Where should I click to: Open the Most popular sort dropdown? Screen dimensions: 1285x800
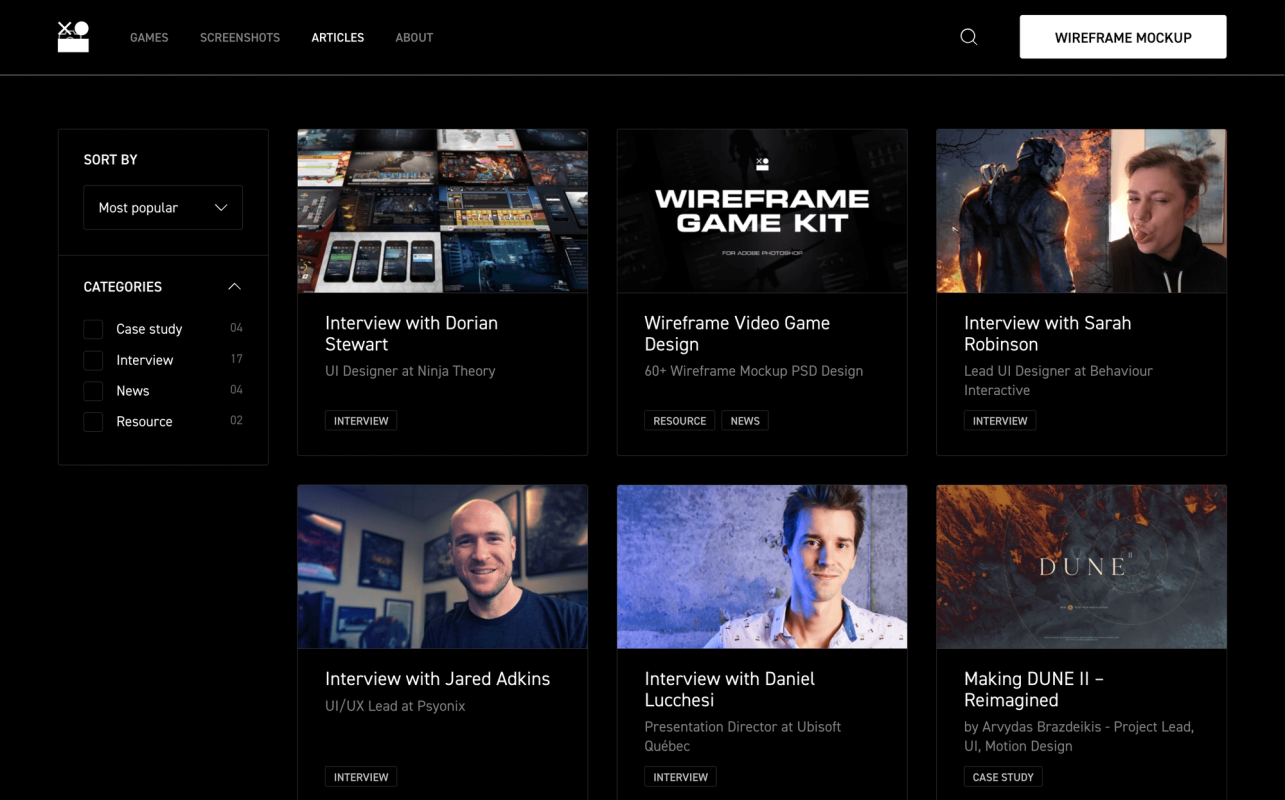tap(163, 208)
